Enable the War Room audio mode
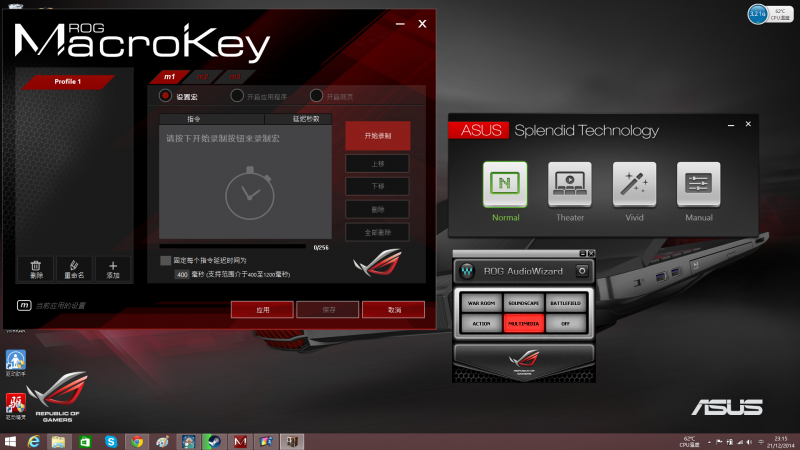This screenshot has width=800, height=450. click(481, 303)
